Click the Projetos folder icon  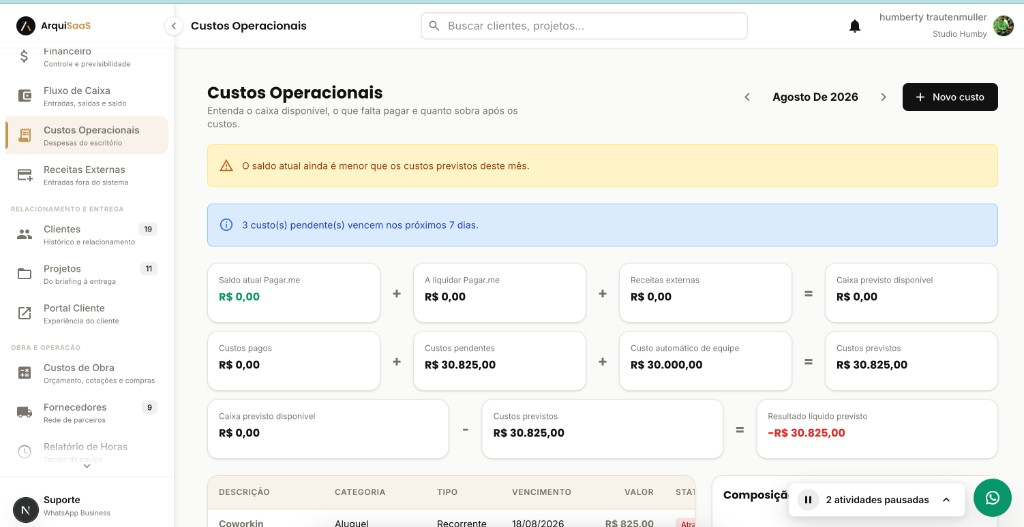[x=24, y=274]
